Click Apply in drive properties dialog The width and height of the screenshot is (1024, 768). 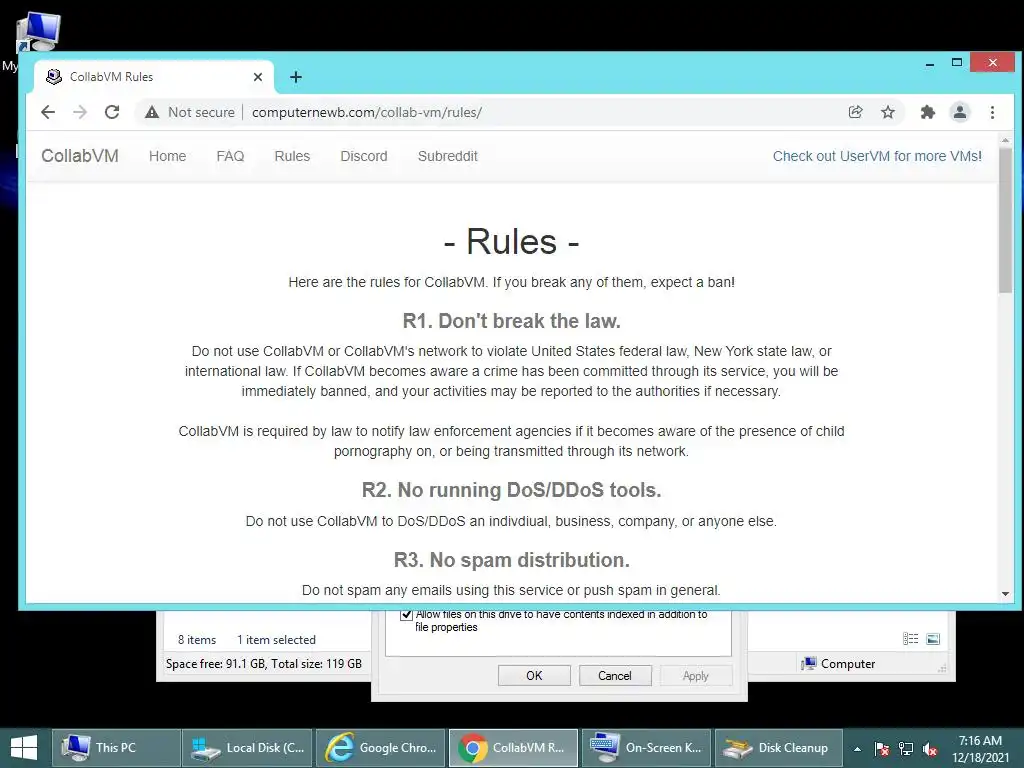(696, 676)
